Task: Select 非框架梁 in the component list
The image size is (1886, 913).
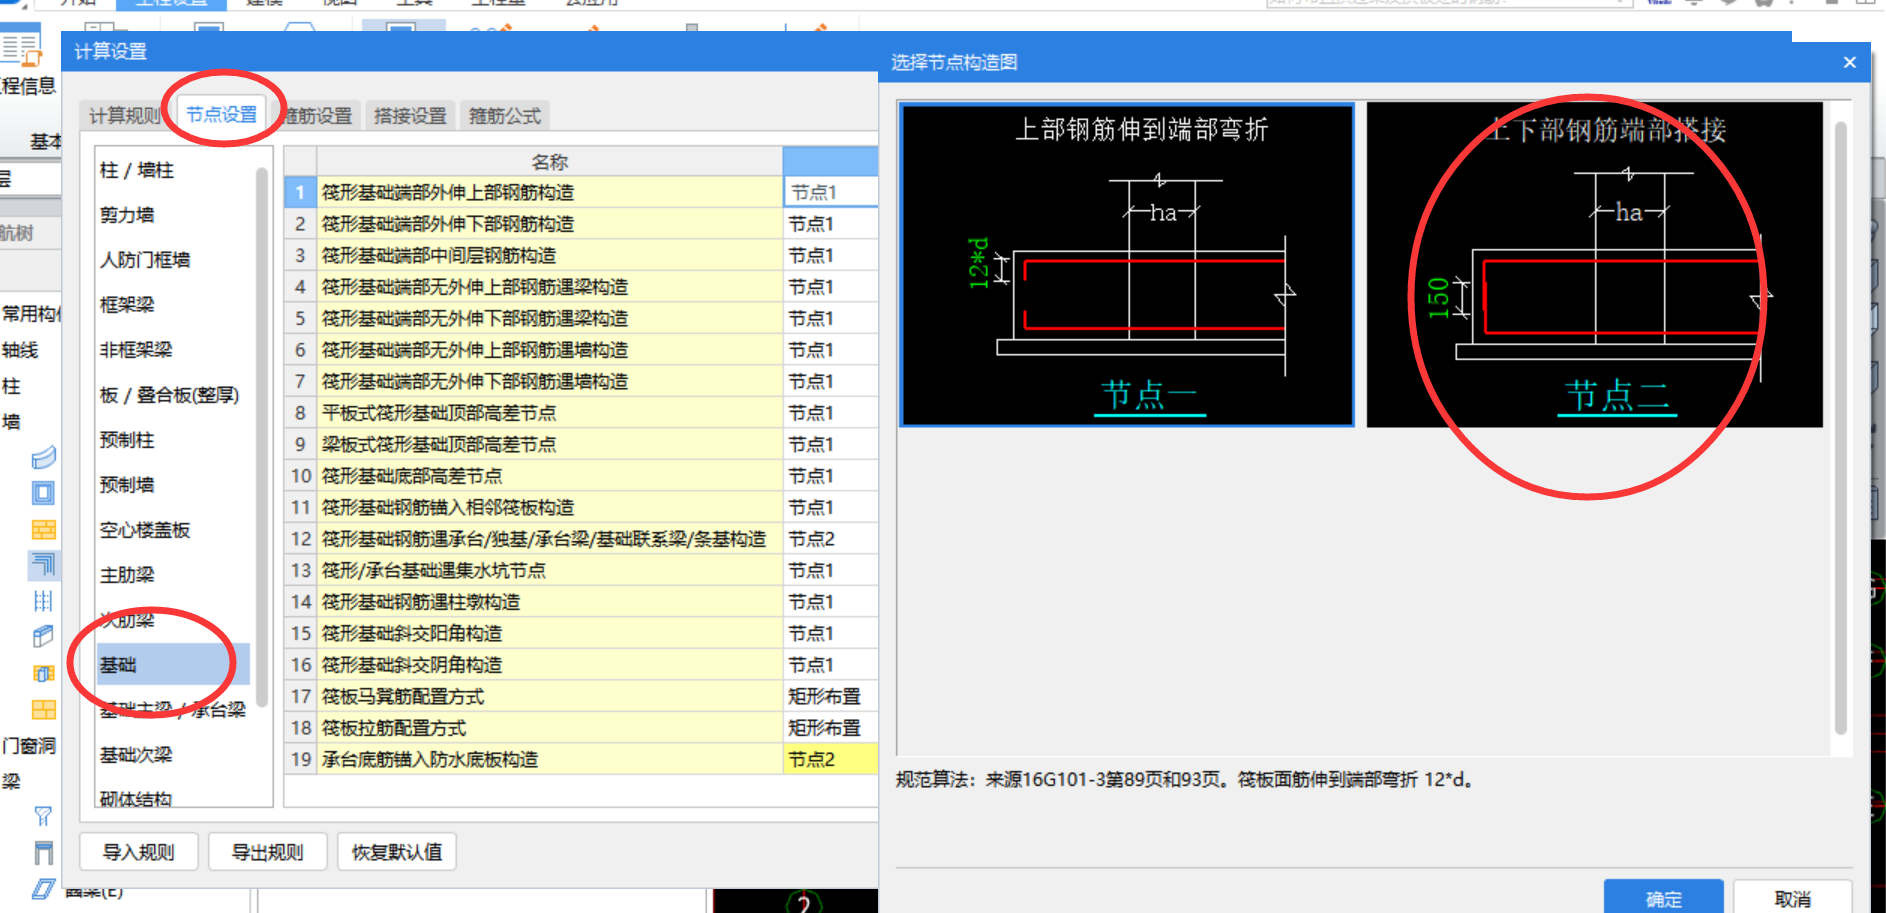Action: coord(136,350)
